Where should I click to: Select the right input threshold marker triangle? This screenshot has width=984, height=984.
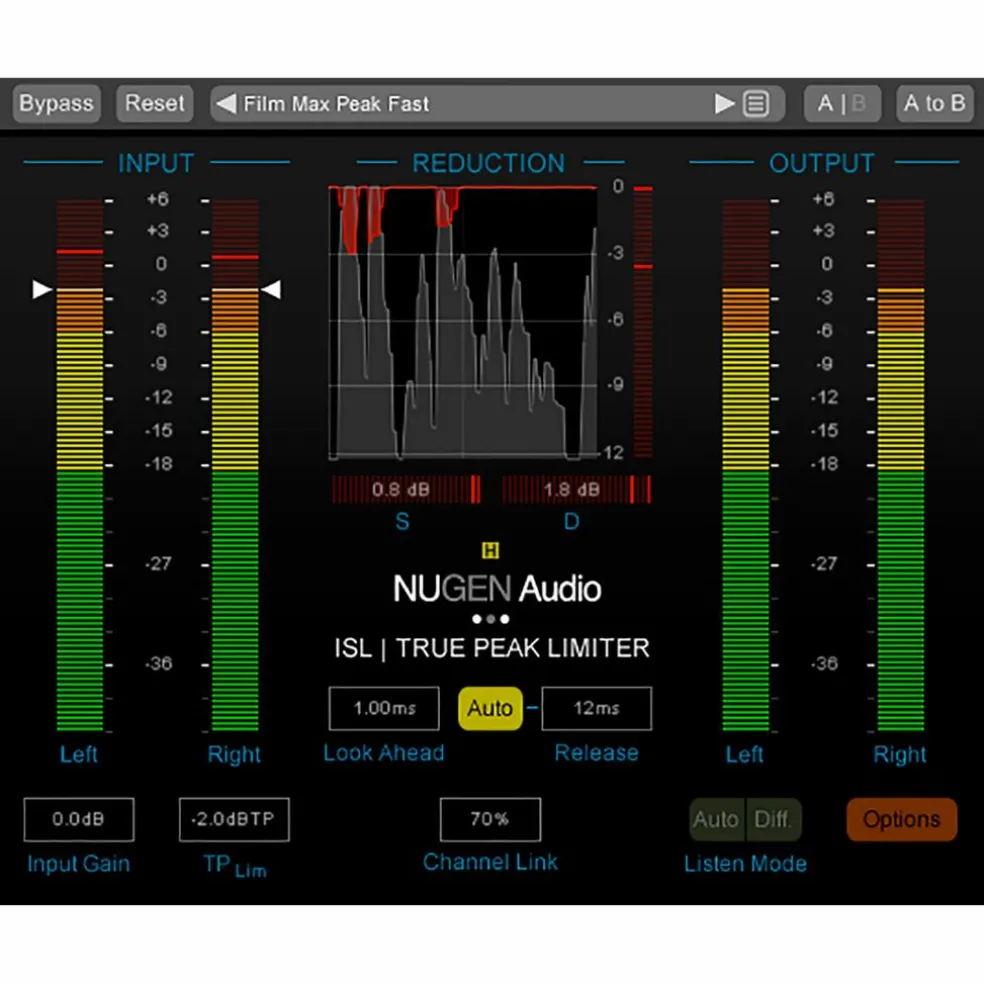pos(271,289)
